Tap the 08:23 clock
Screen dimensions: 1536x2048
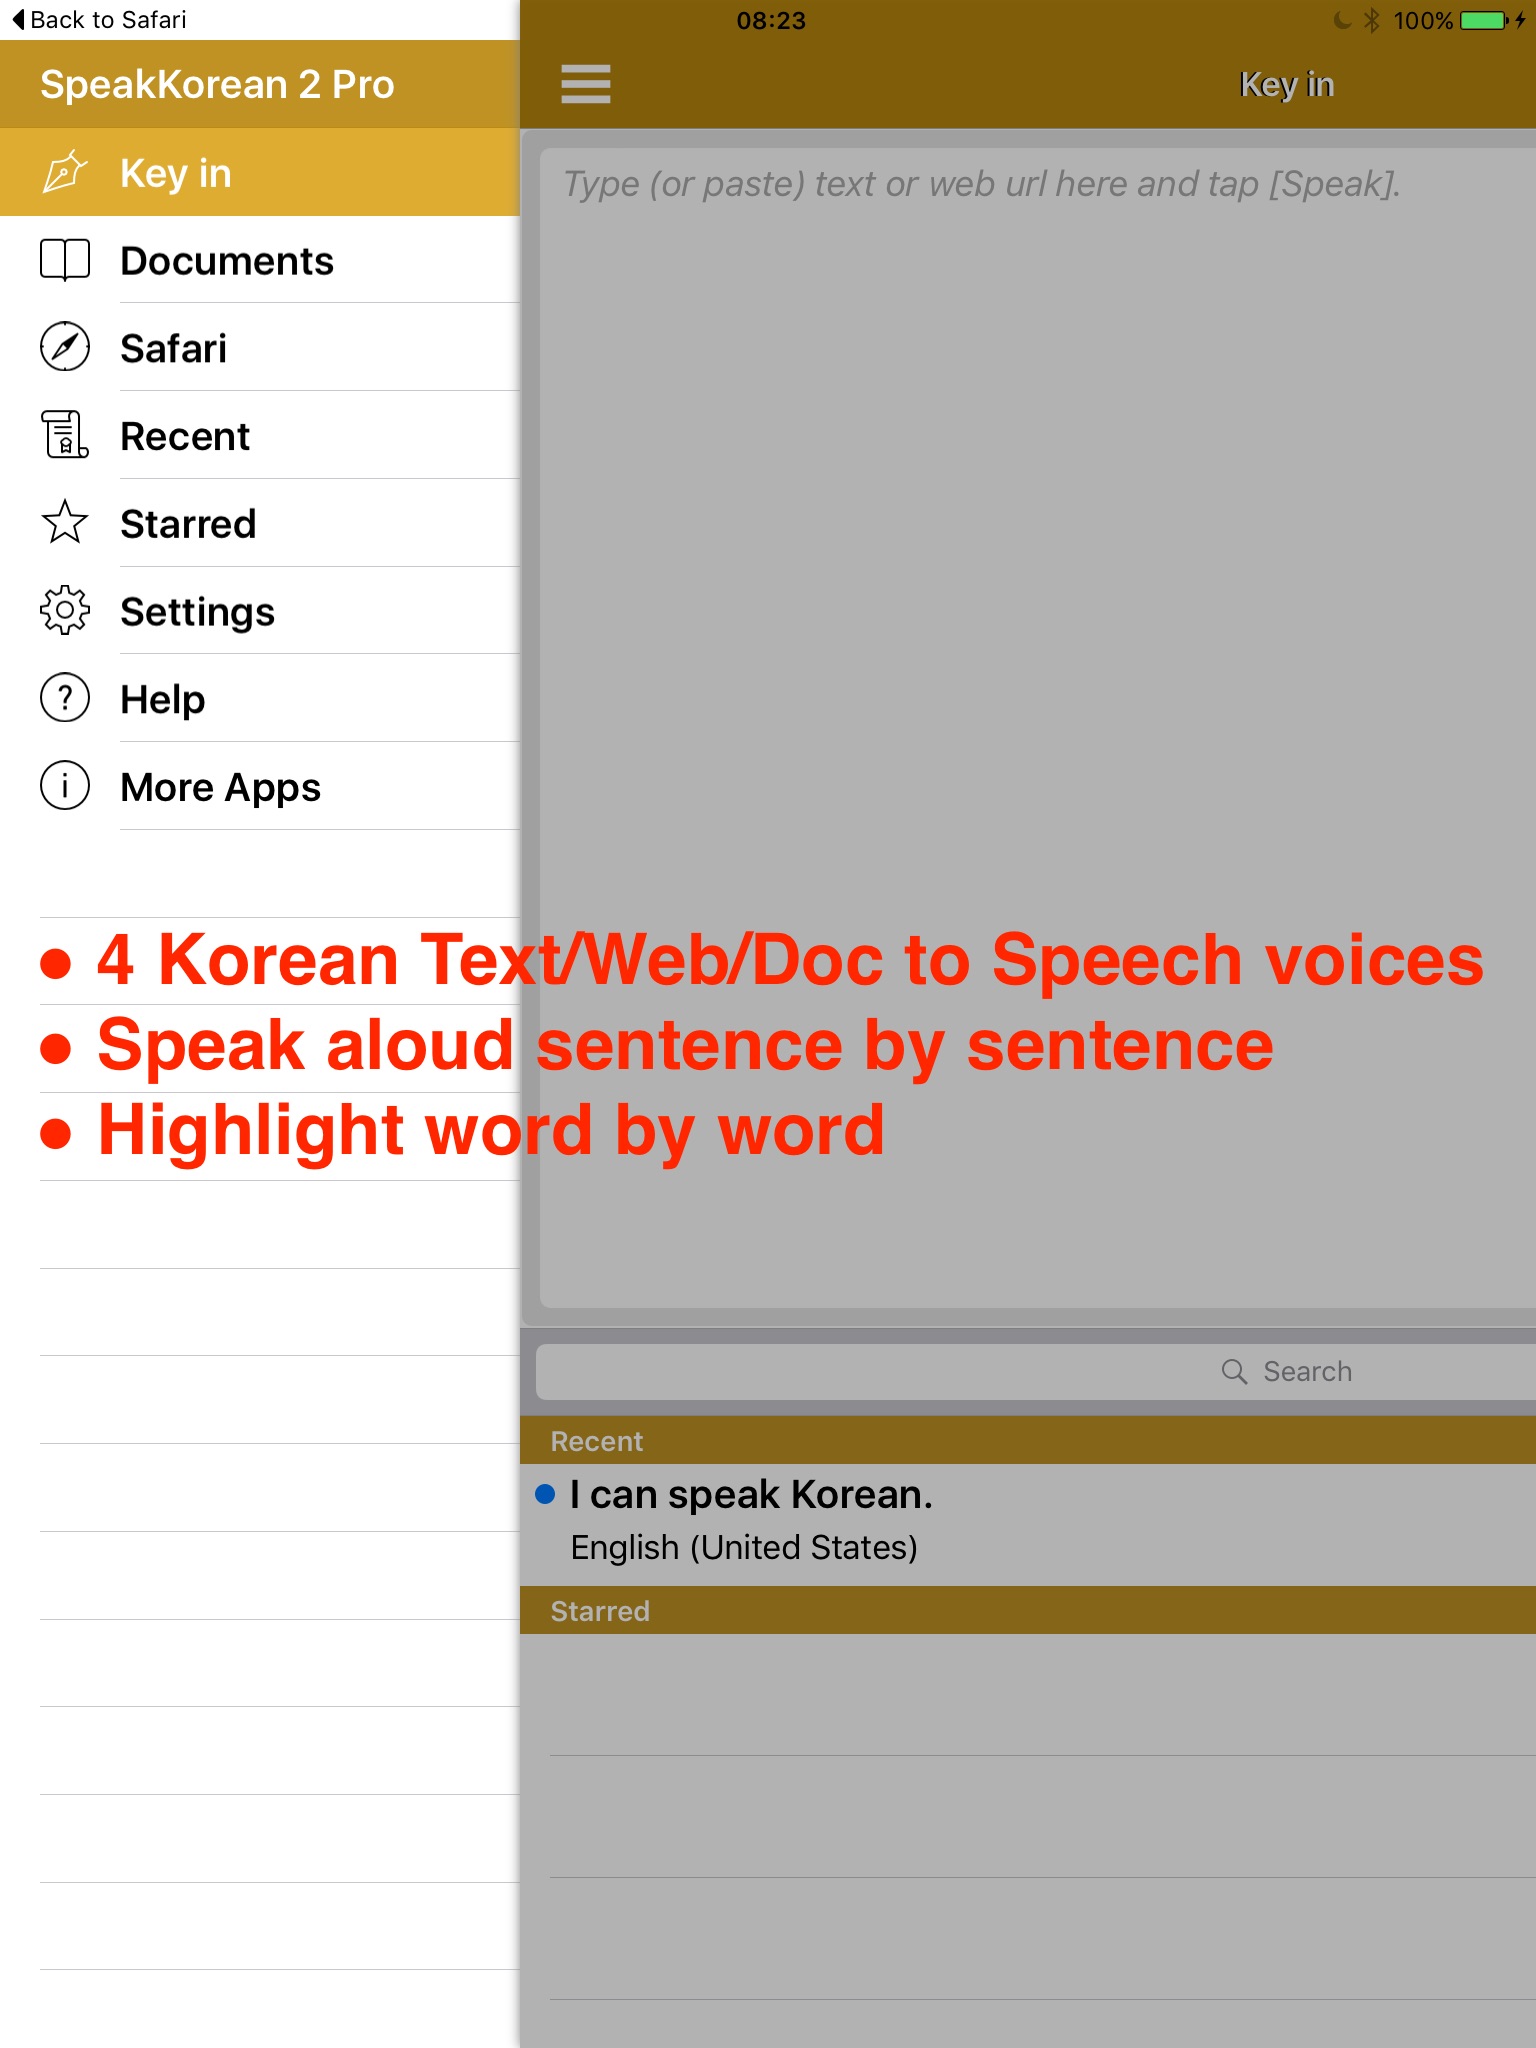click(x=771, y=20)
